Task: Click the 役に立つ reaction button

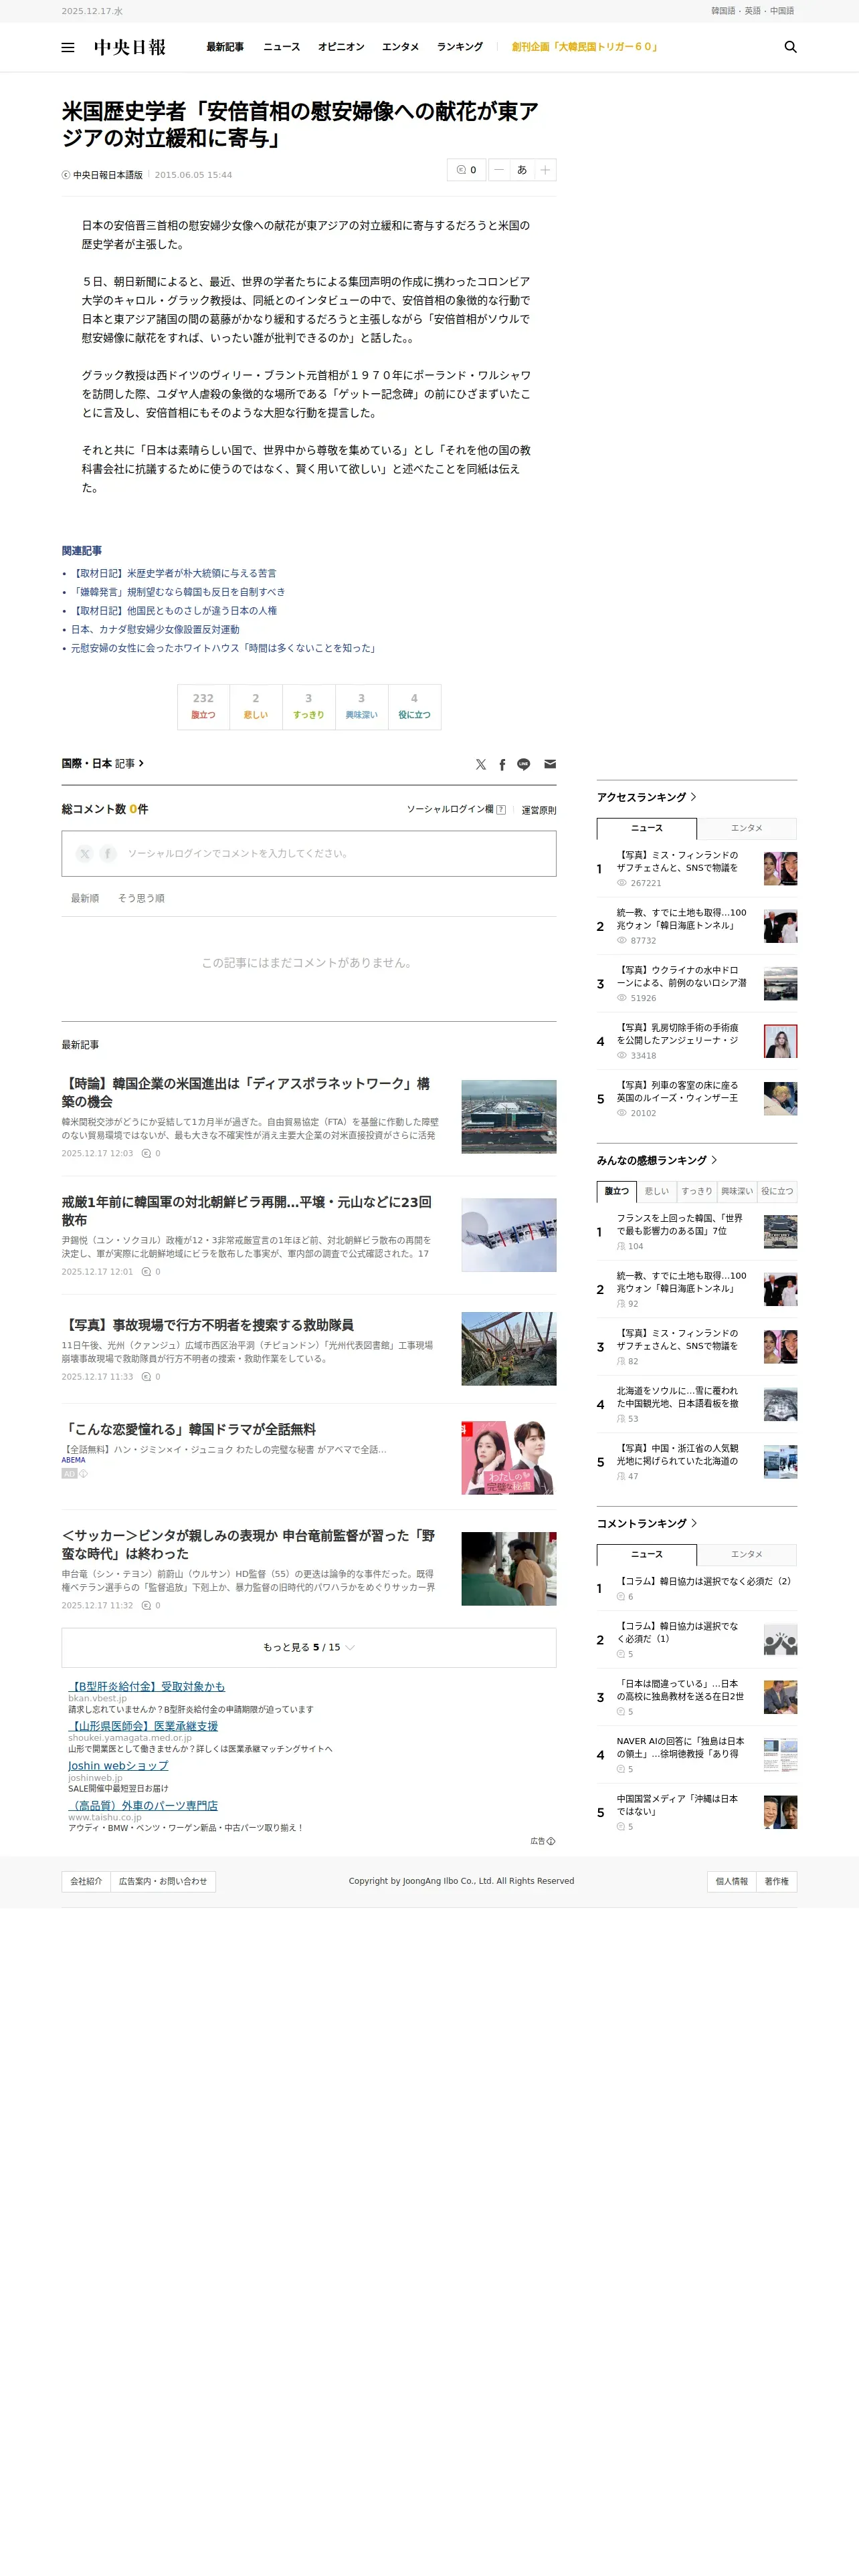Action: coord(414,707)
